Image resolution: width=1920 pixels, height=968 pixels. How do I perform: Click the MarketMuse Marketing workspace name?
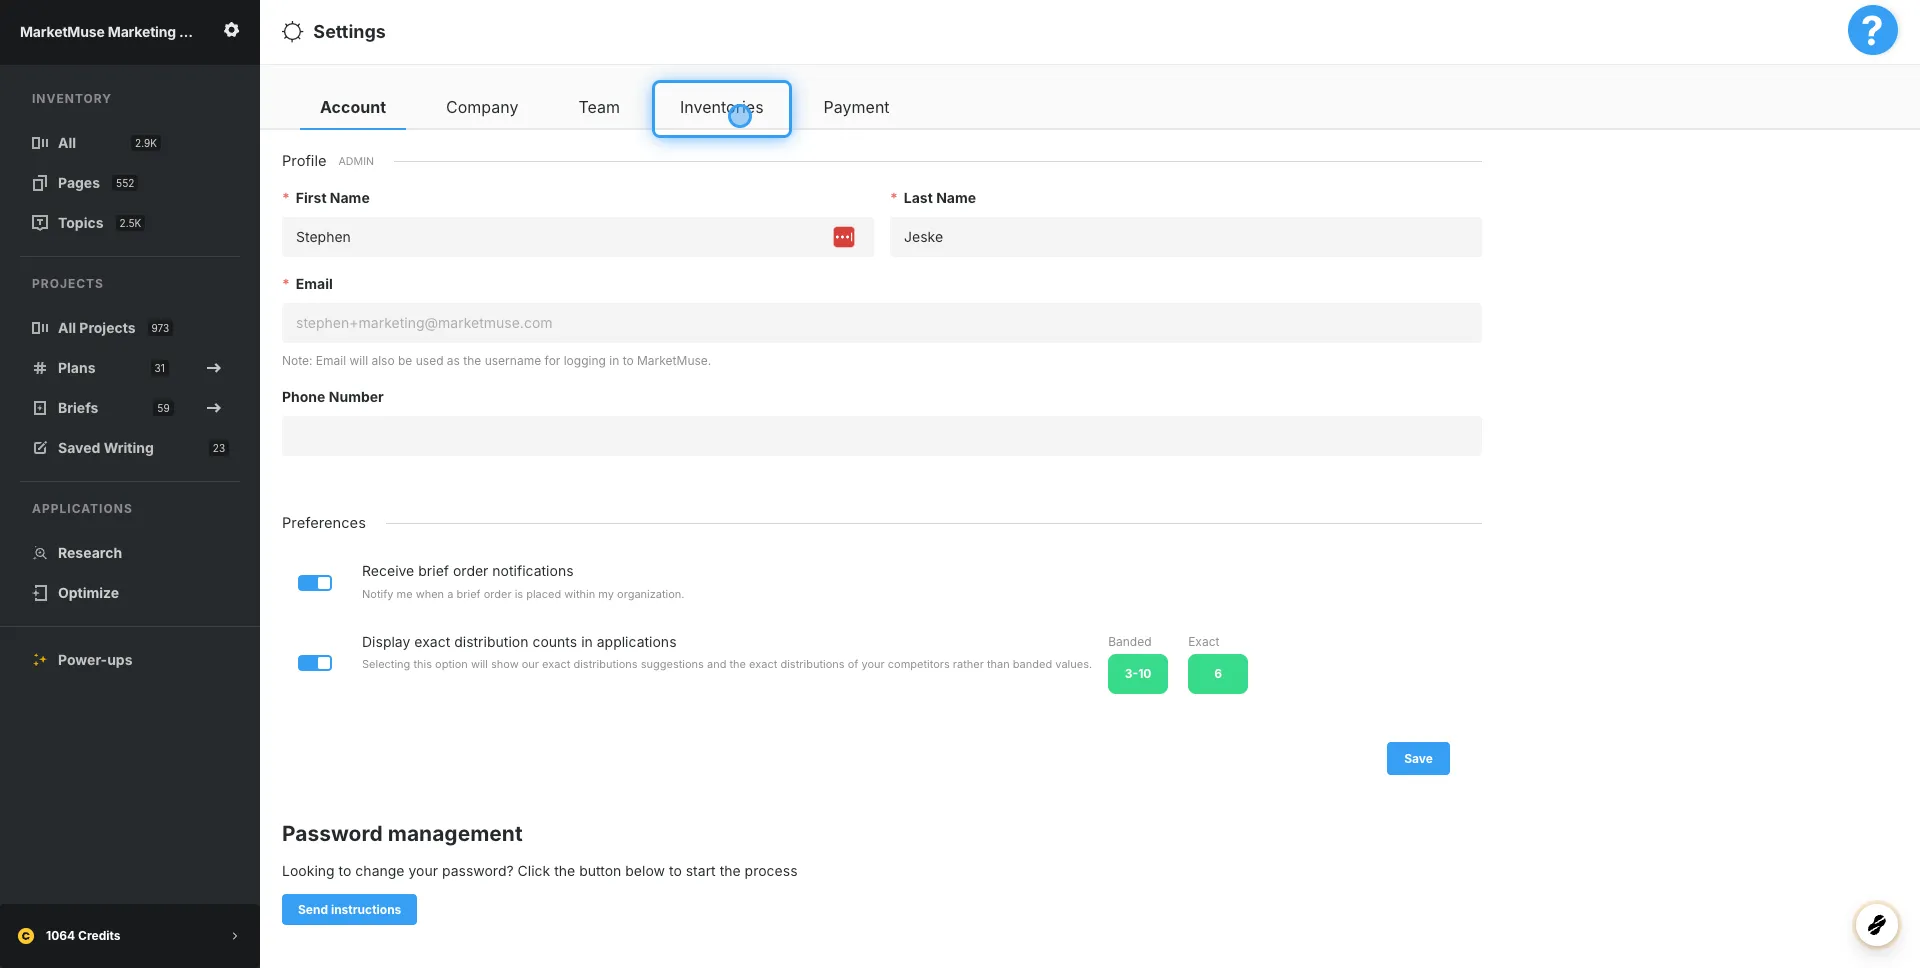106,32
